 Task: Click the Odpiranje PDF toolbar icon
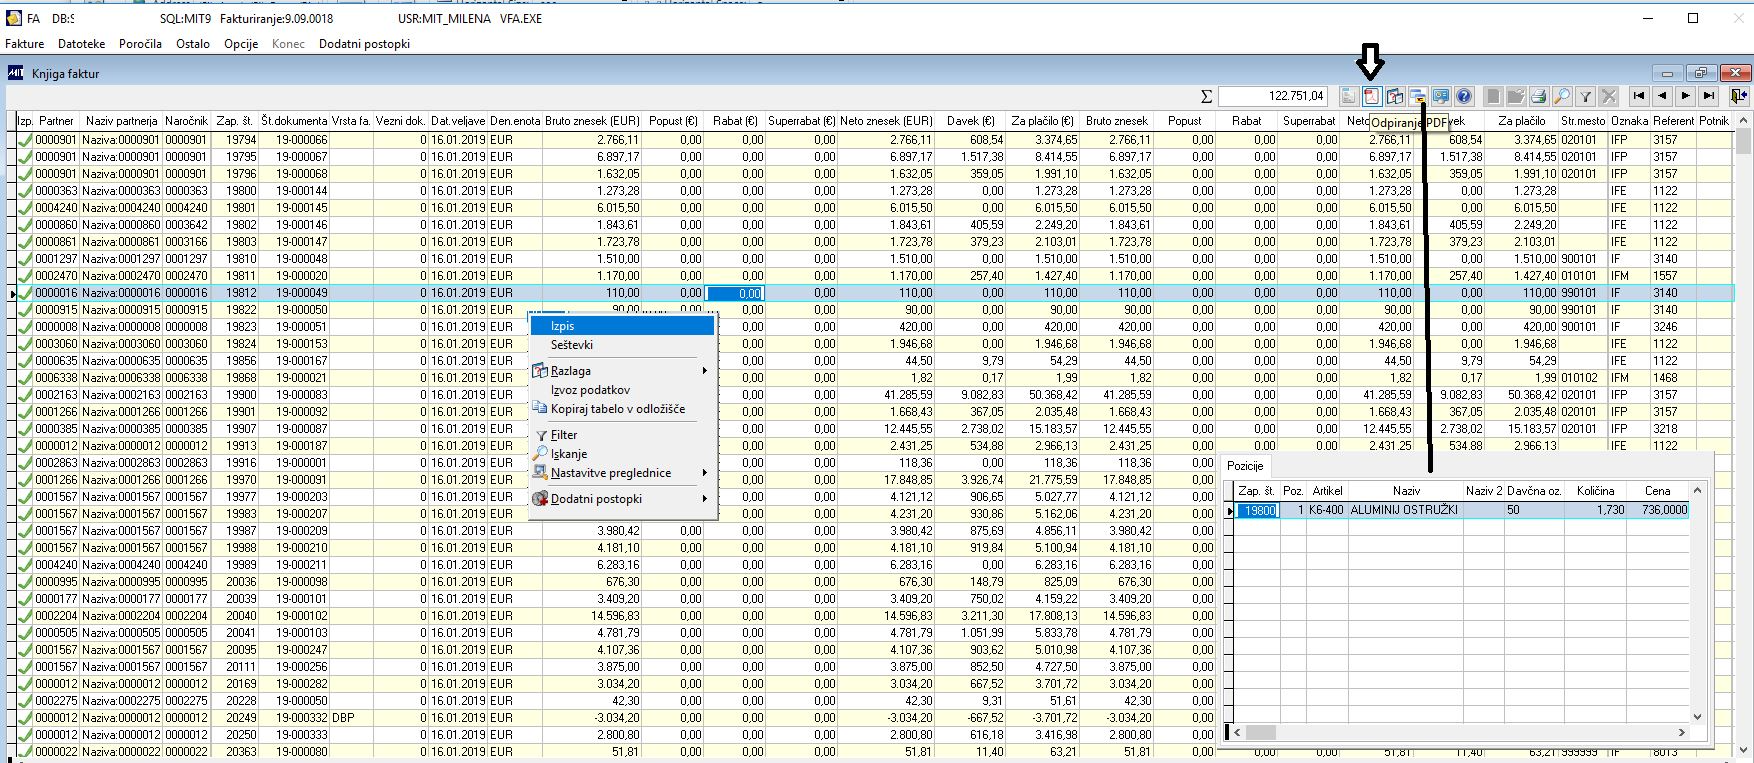[1372, 96]
